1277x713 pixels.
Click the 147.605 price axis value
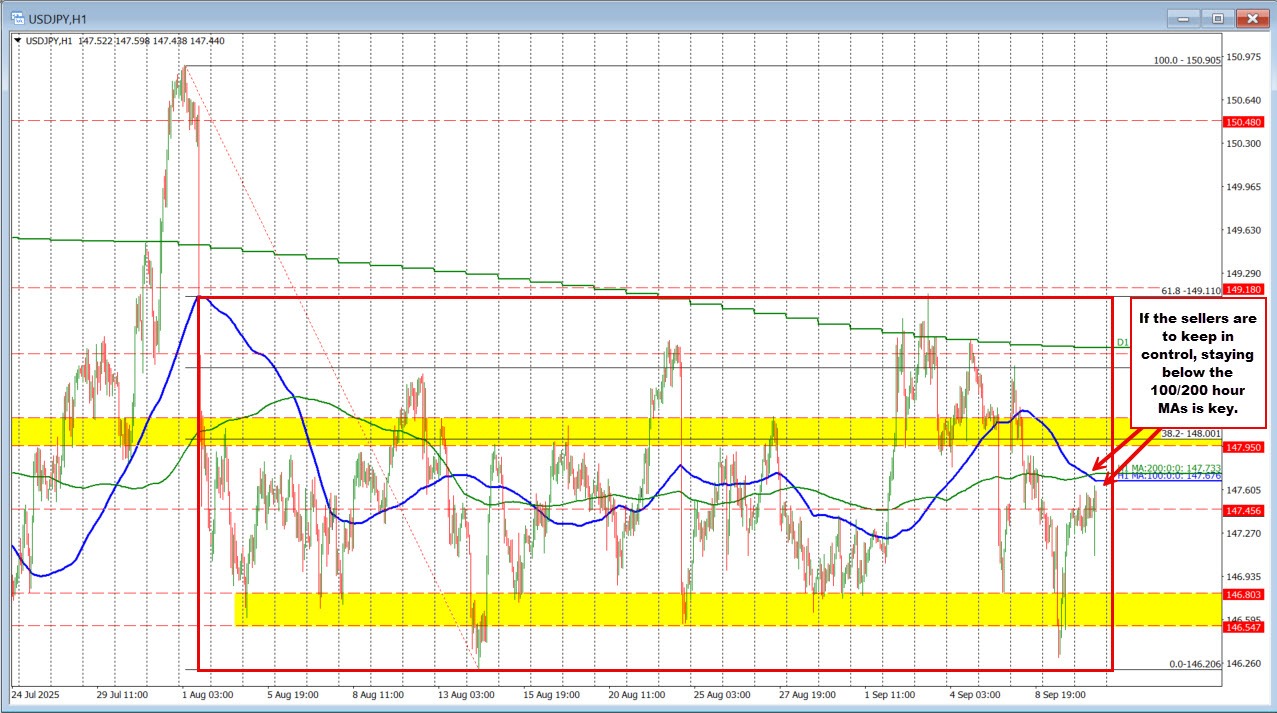(x=1243, y=490)
